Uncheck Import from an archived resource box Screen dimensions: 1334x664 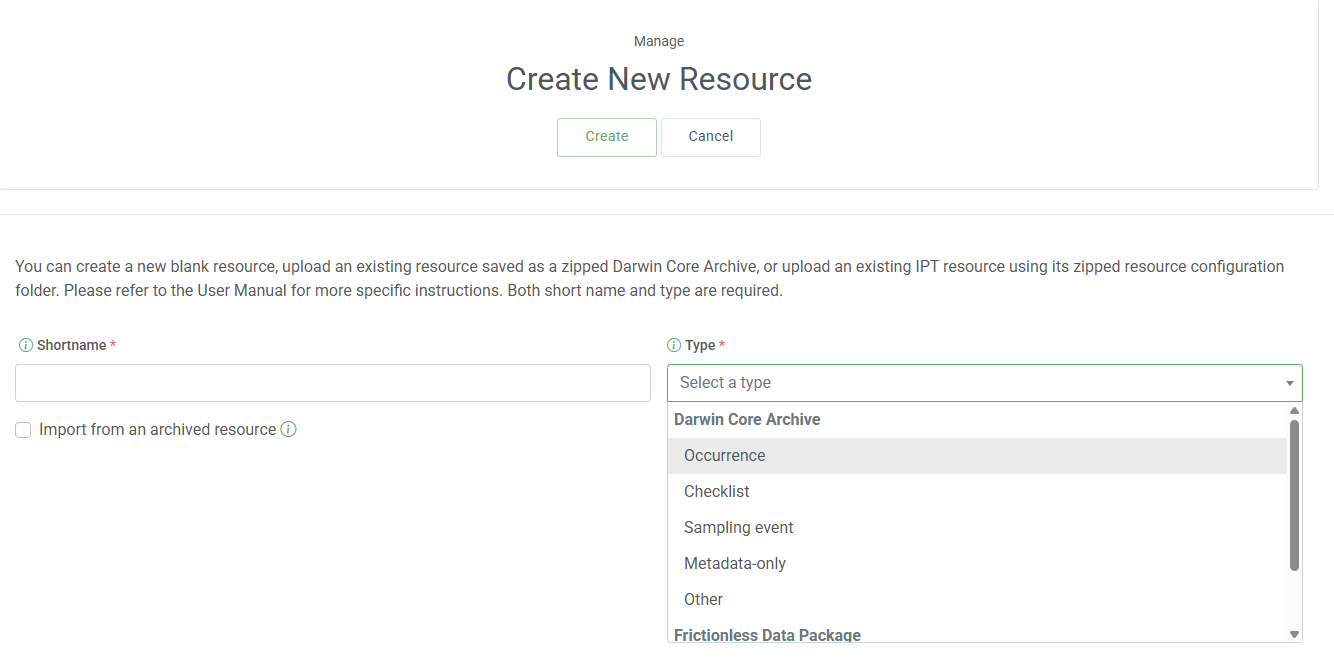23,429
